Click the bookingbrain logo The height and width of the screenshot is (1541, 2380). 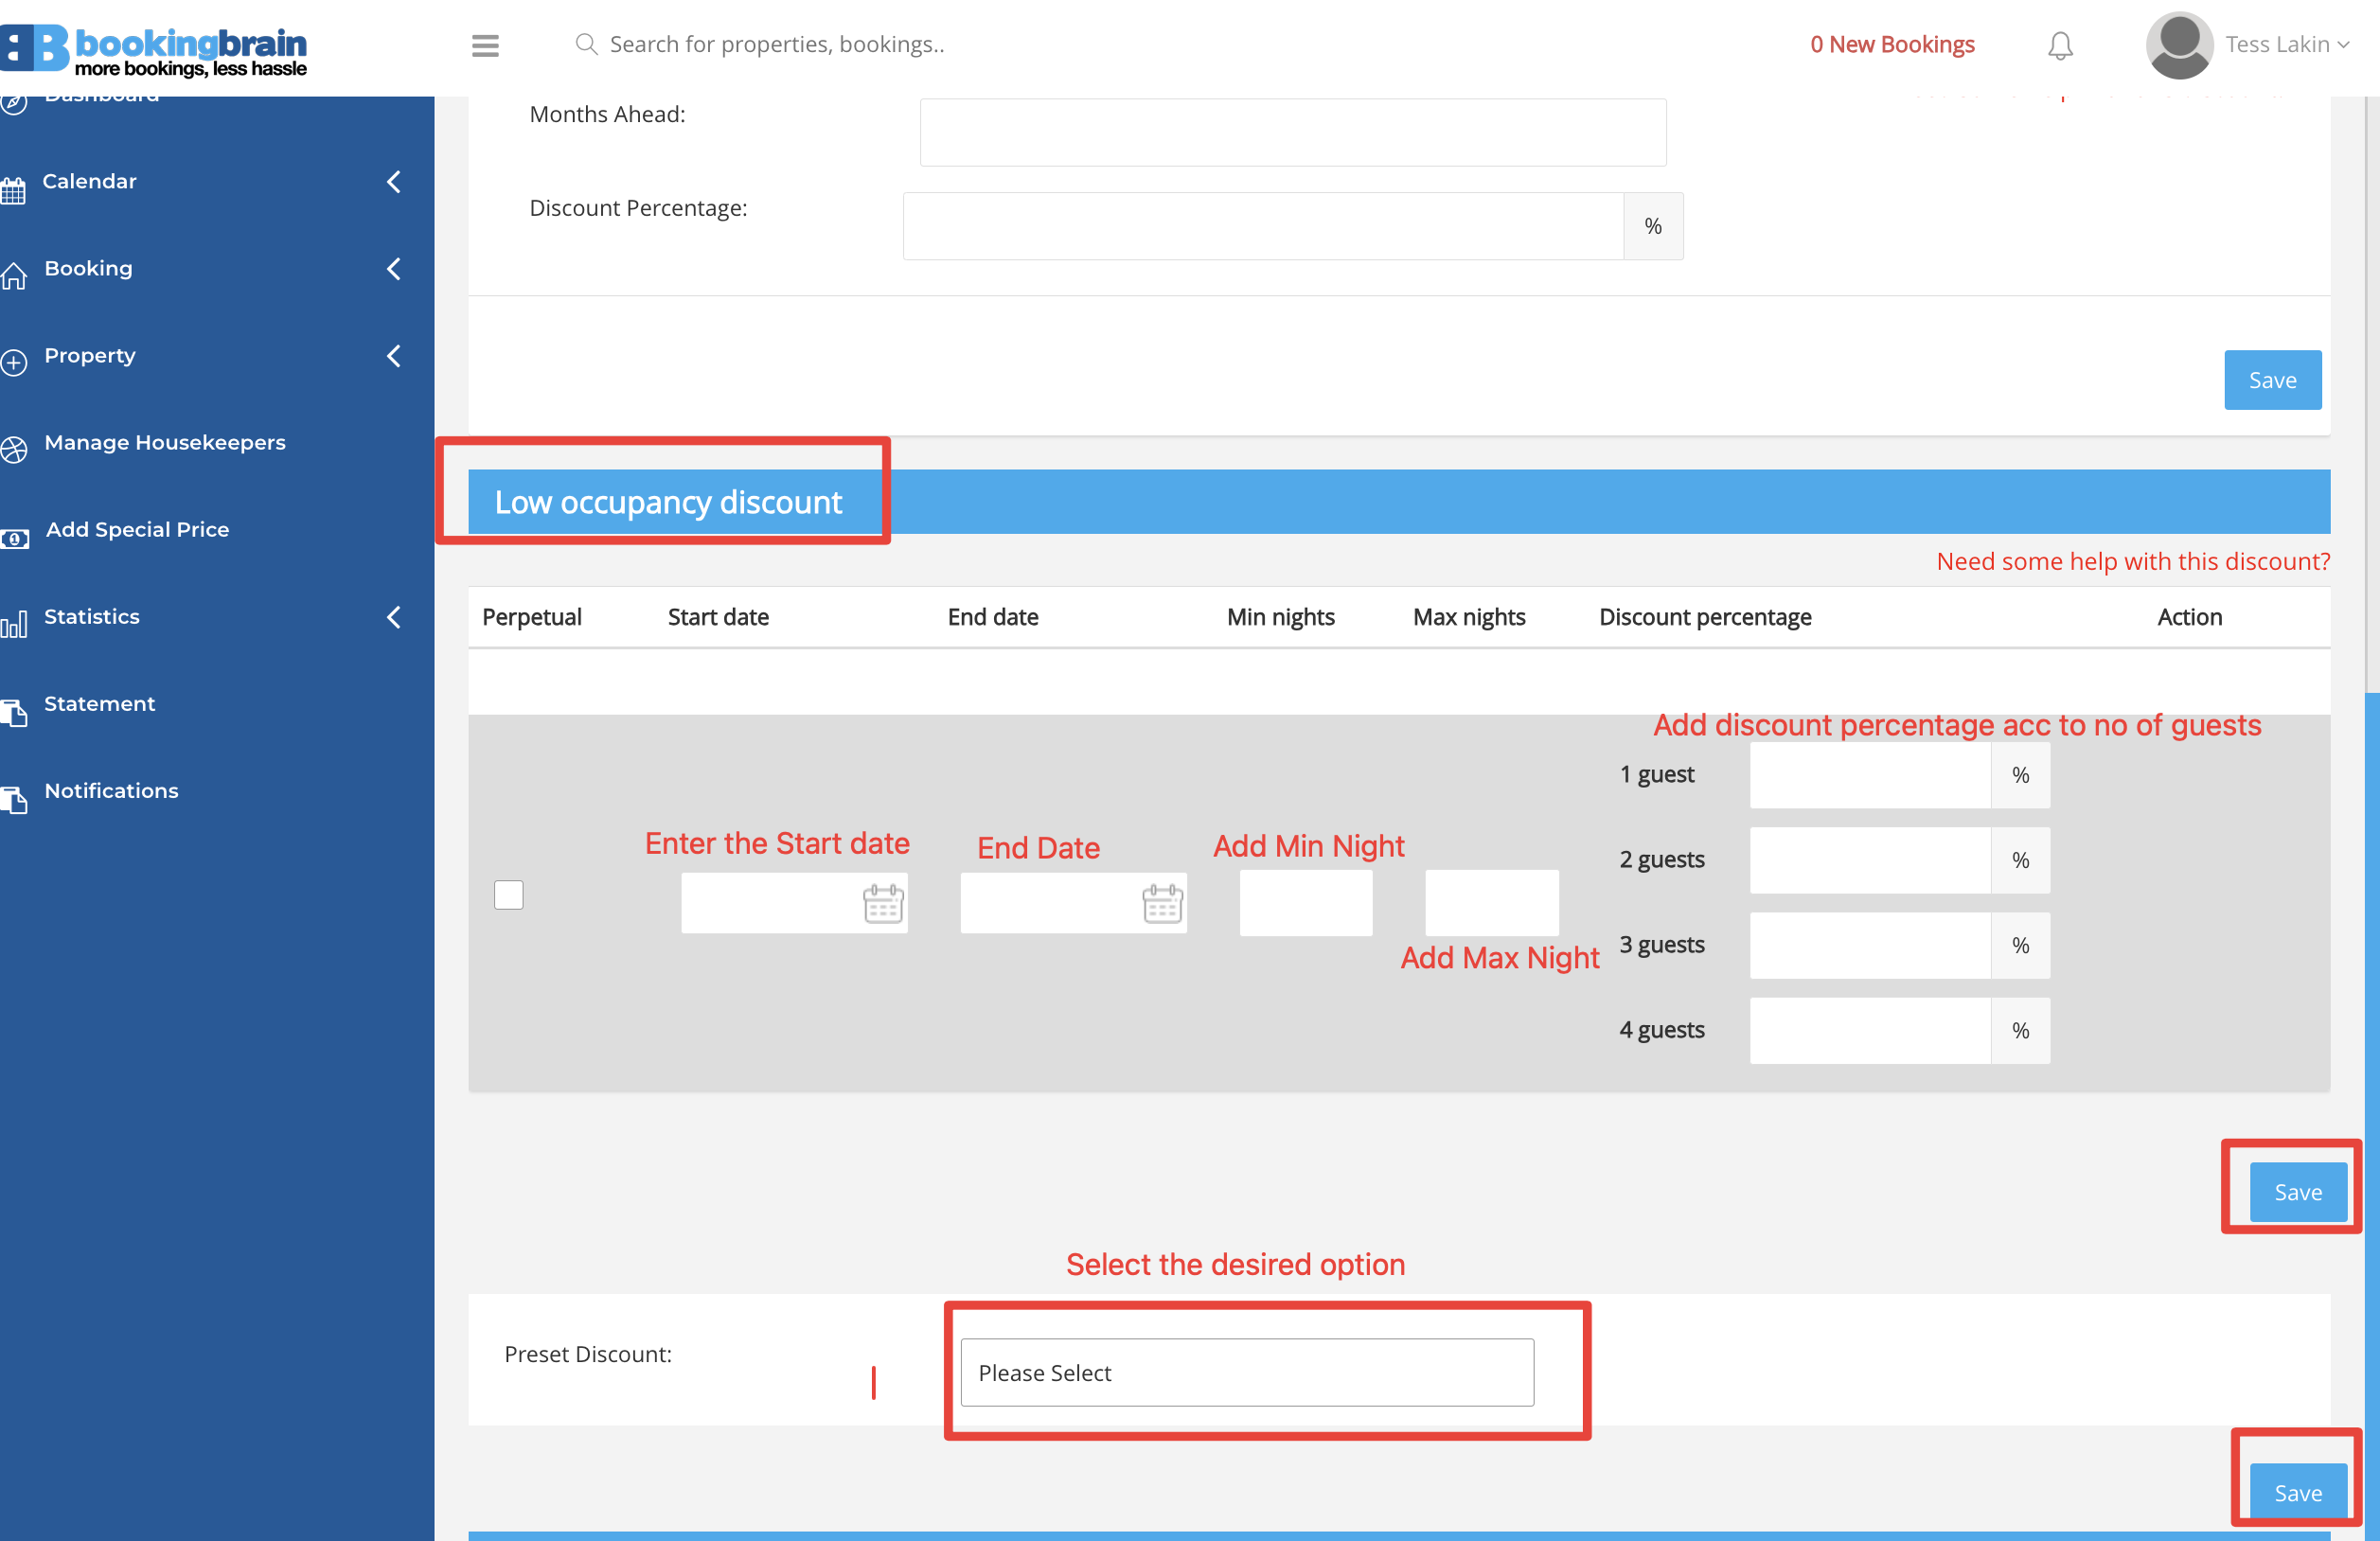point(155,48)
